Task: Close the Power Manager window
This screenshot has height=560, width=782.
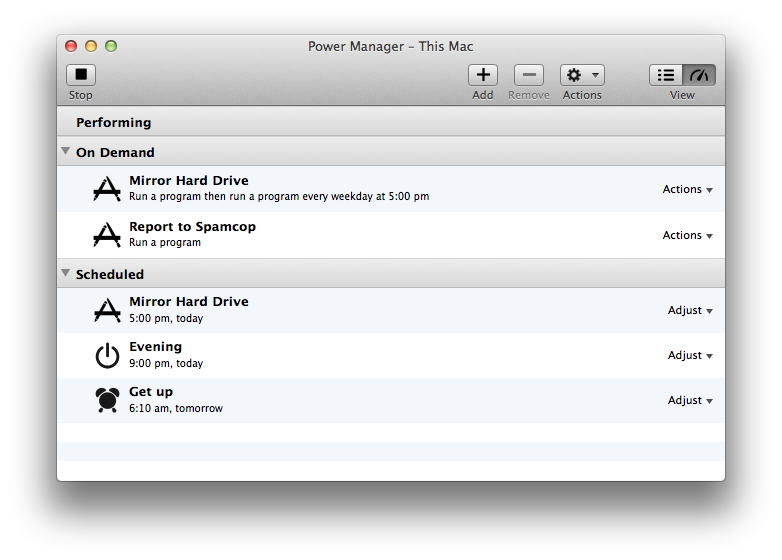Action: coord(71,46)
